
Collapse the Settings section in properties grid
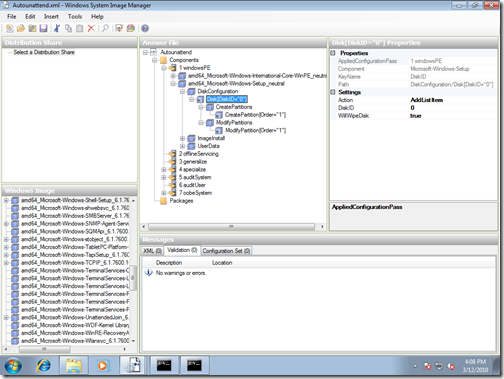click(333, 92)
